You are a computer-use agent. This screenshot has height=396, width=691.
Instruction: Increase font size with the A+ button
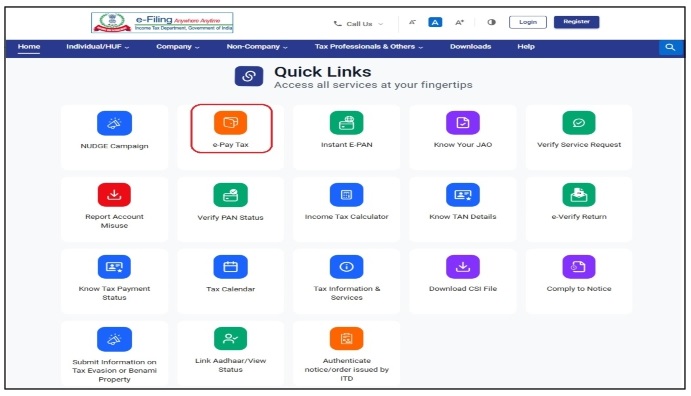click(459, 22)
